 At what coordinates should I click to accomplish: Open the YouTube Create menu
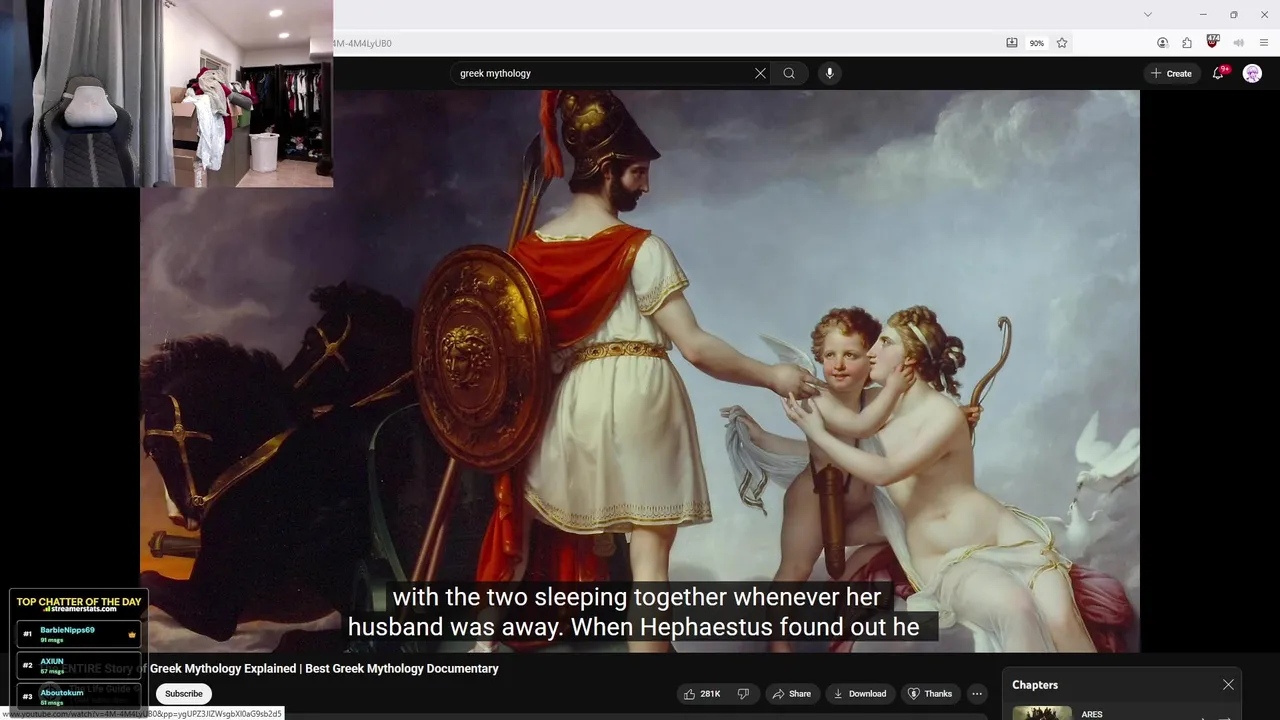(x=1171, y=73)
